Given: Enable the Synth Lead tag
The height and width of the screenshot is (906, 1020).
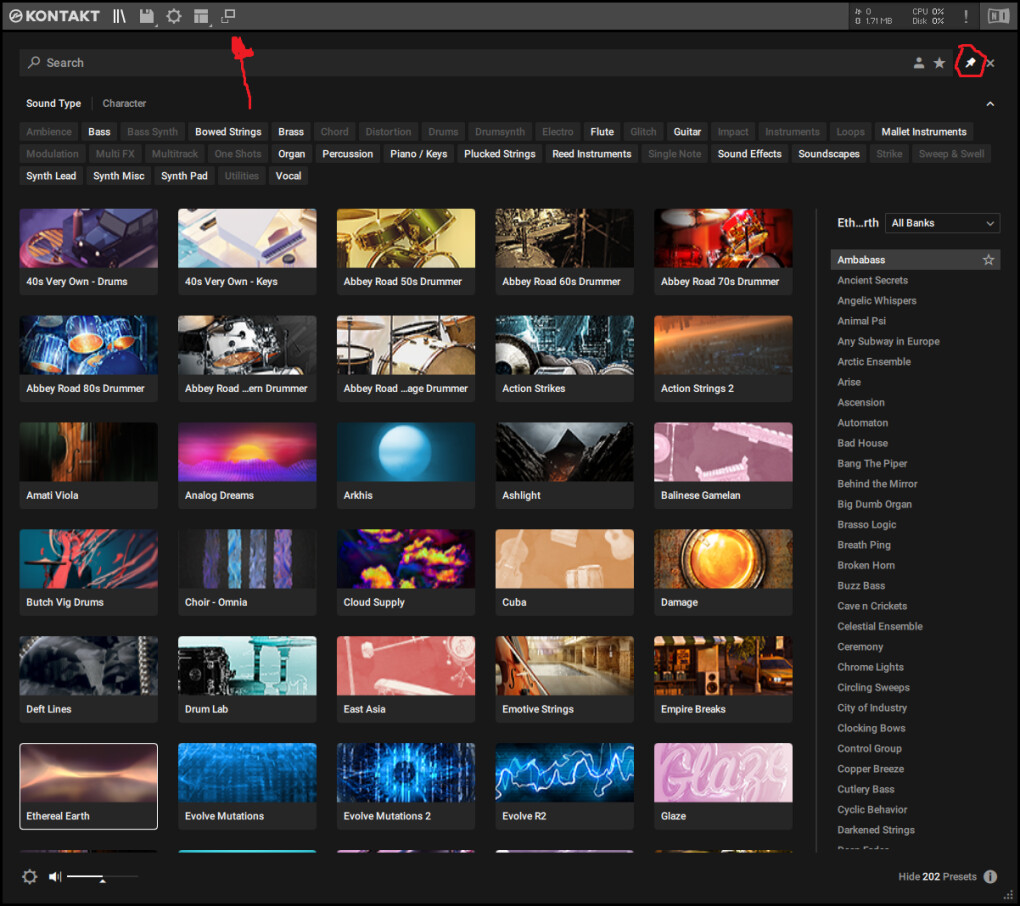Looking at the screenshot, I should [x=51, y=176].
